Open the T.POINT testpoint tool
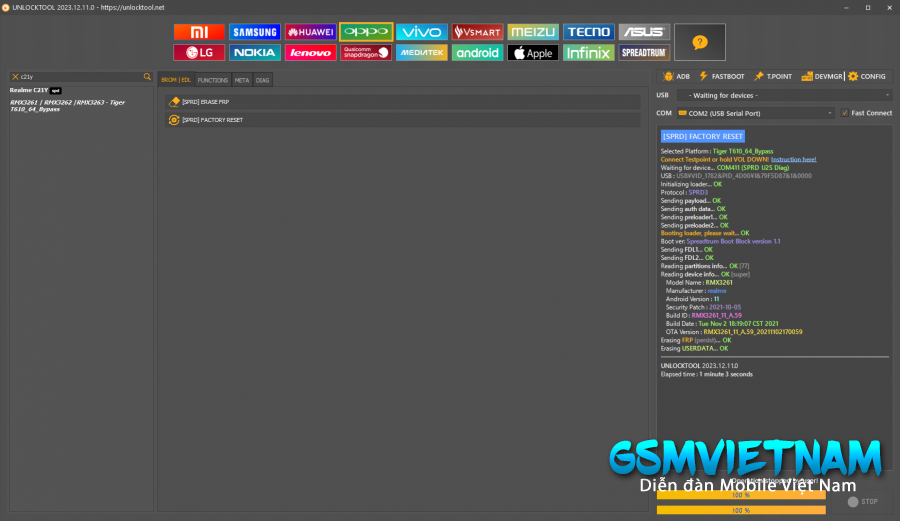 click(x=773, y=76)
